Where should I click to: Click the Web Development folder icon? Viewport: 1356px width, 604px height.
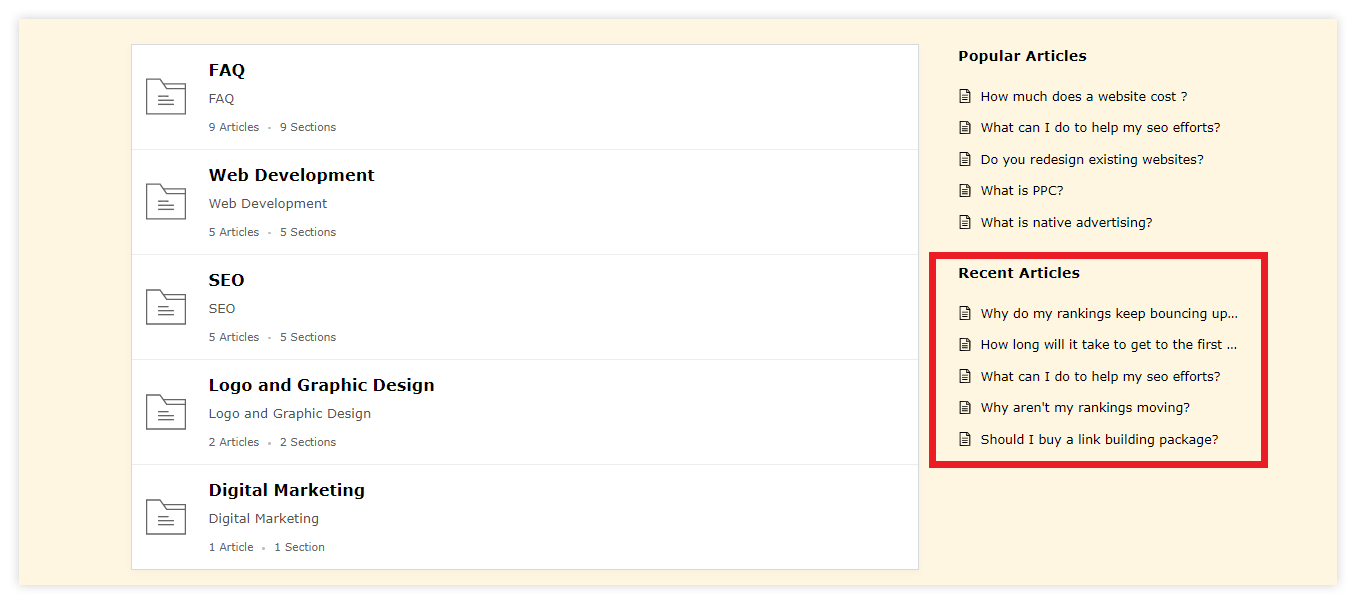pyautogui.click(x=166, y=202)
